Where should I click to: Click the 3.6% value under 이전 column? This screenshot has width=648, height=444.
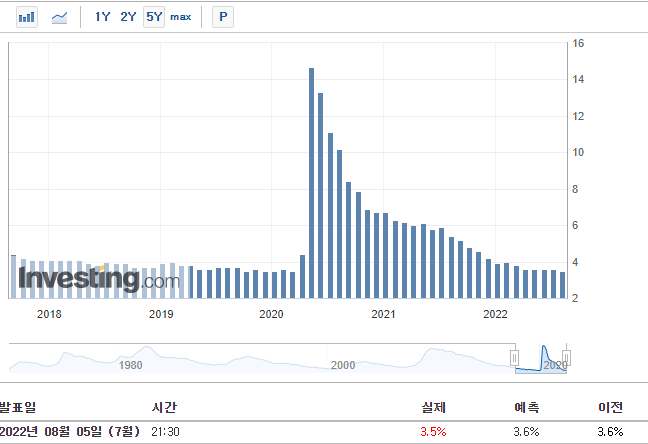click(610, 432)
